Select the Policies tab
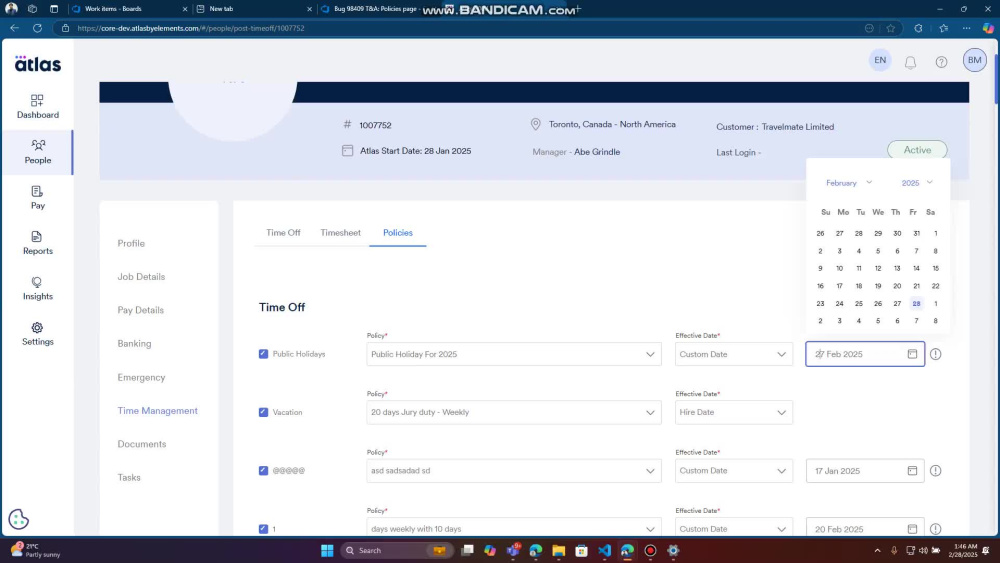1000x563 pixels. coord(397,233)
